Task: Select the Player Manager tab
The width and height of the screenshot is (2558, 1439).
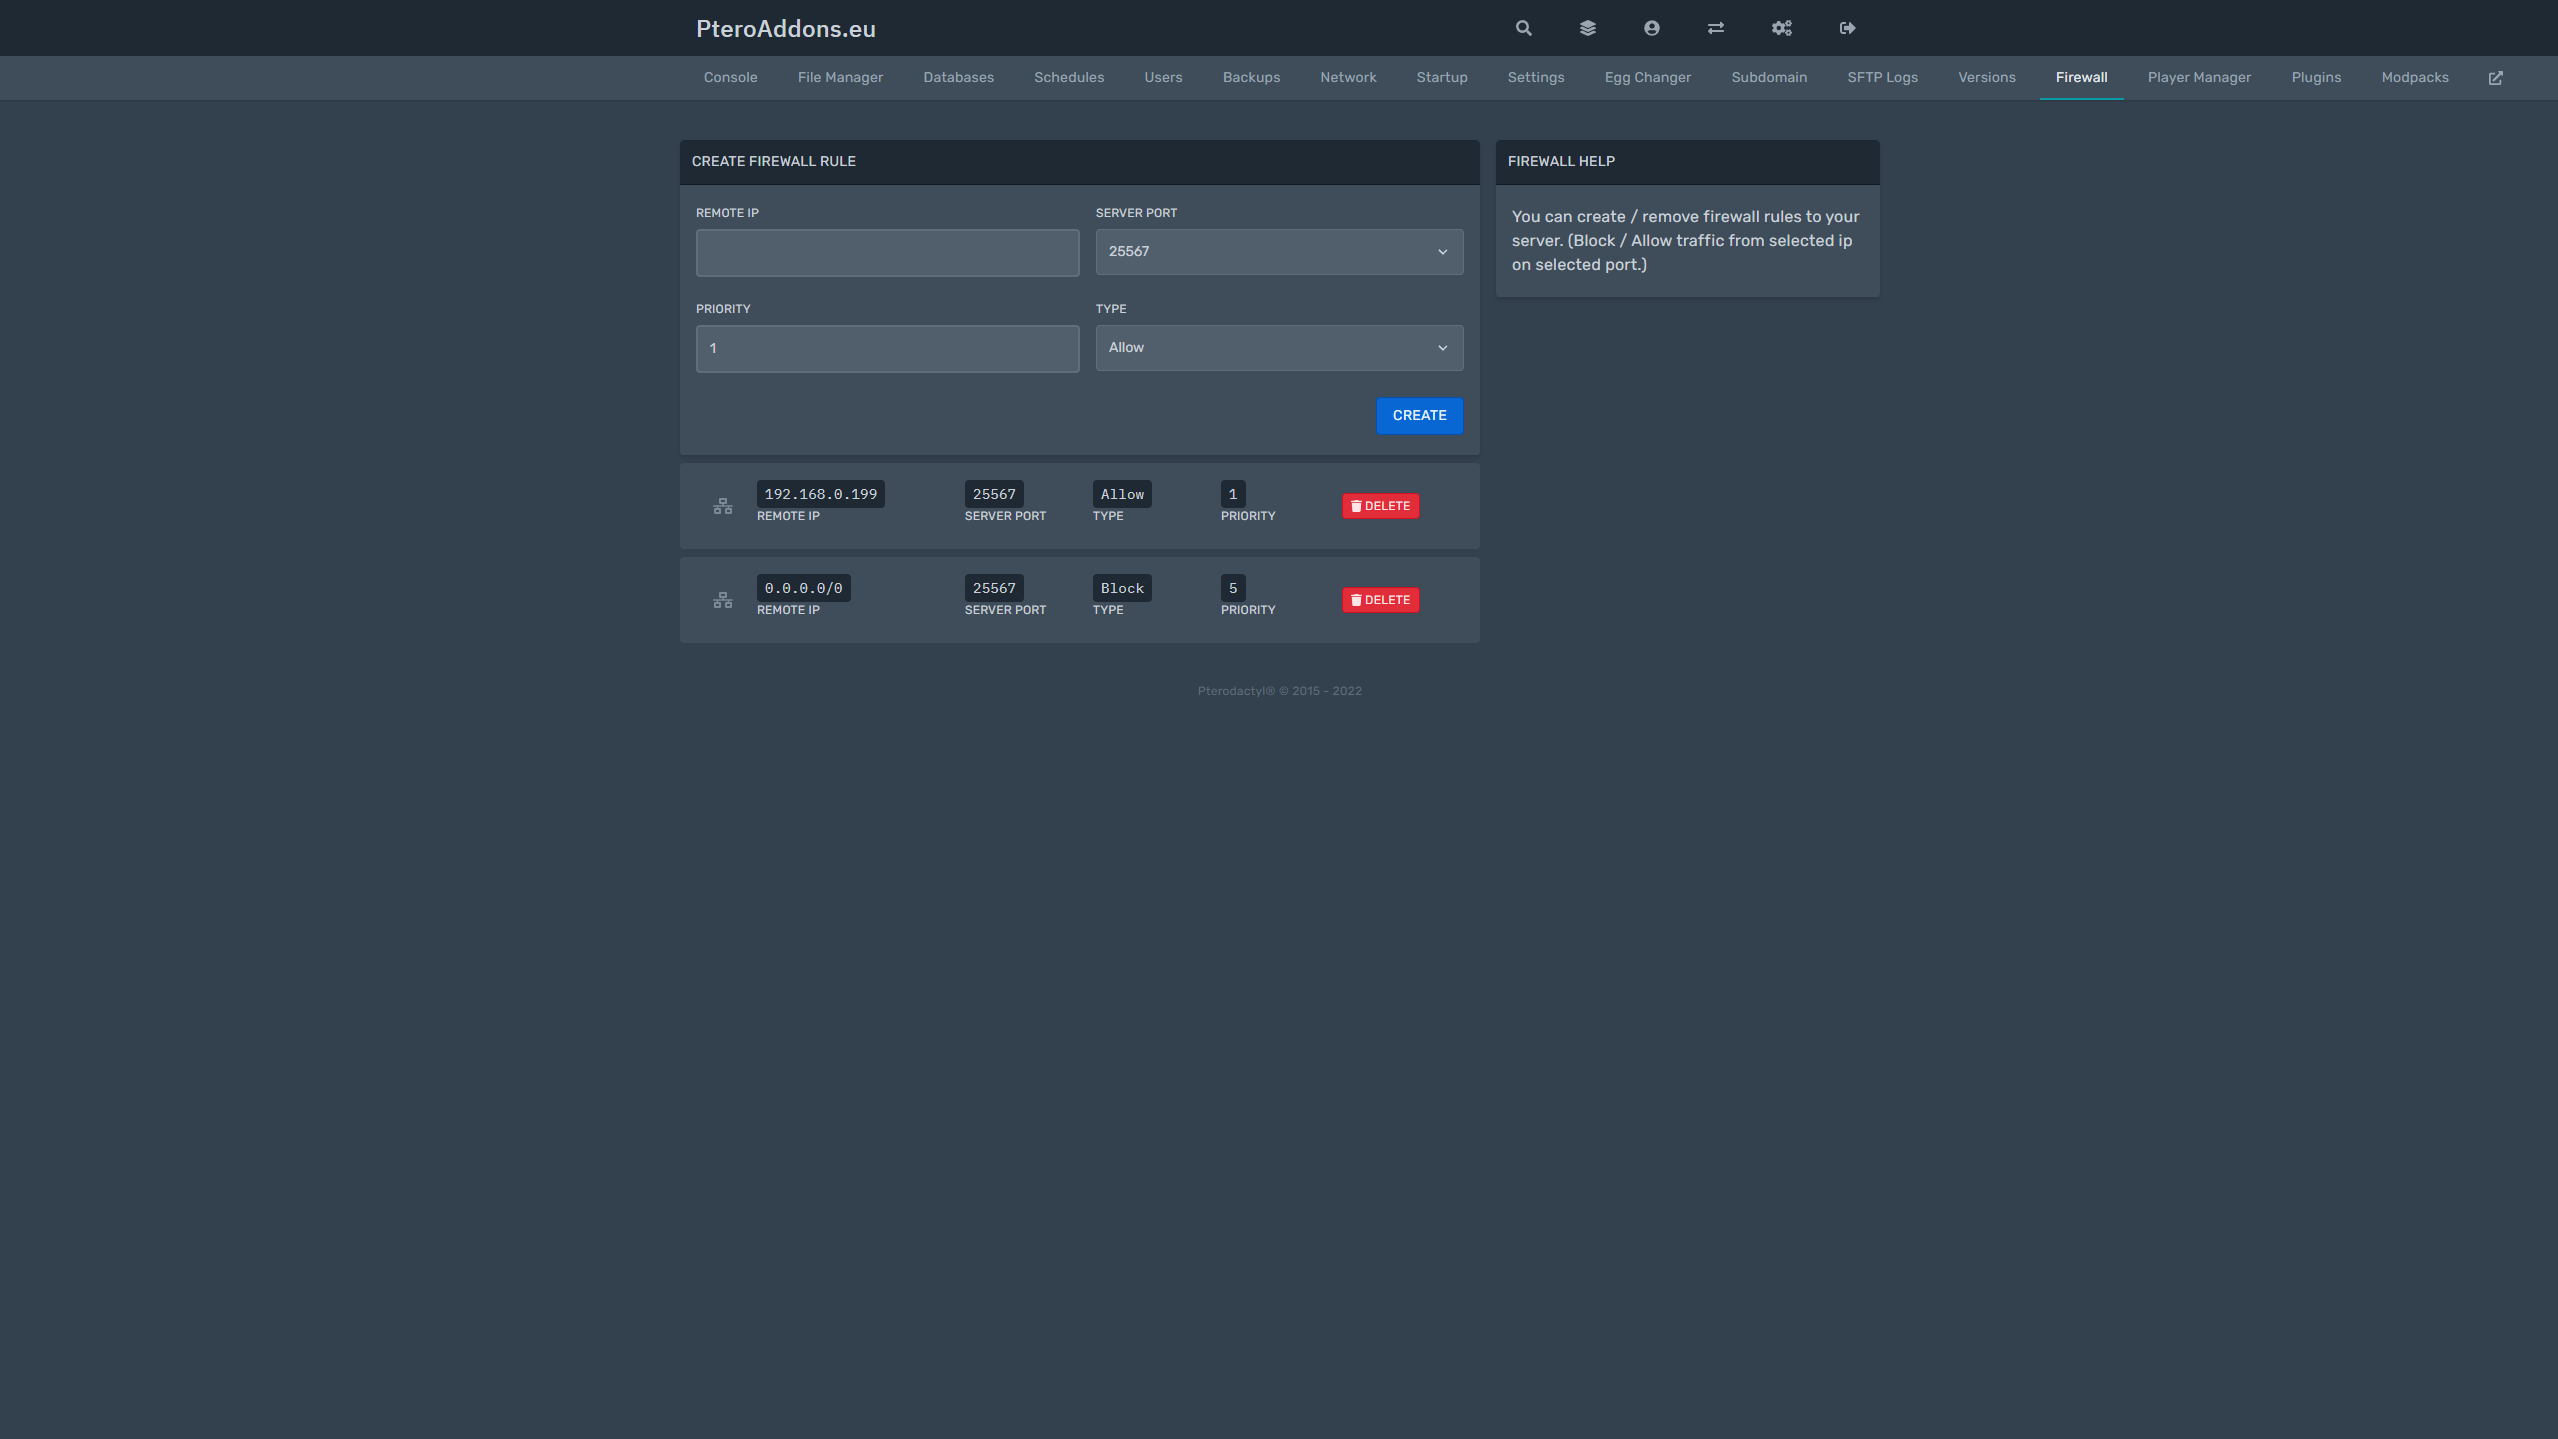Action: [2199, 77]
